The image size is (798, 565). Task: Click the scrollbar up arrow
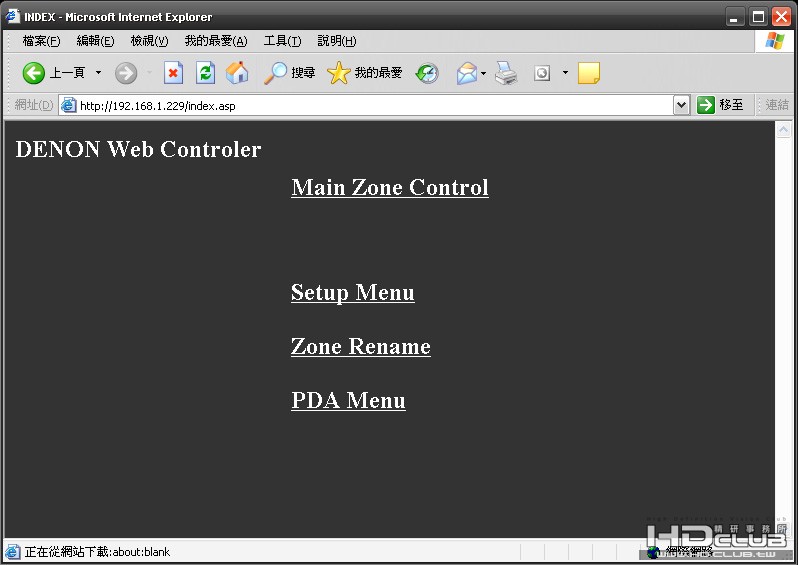(x=784, y=129)
